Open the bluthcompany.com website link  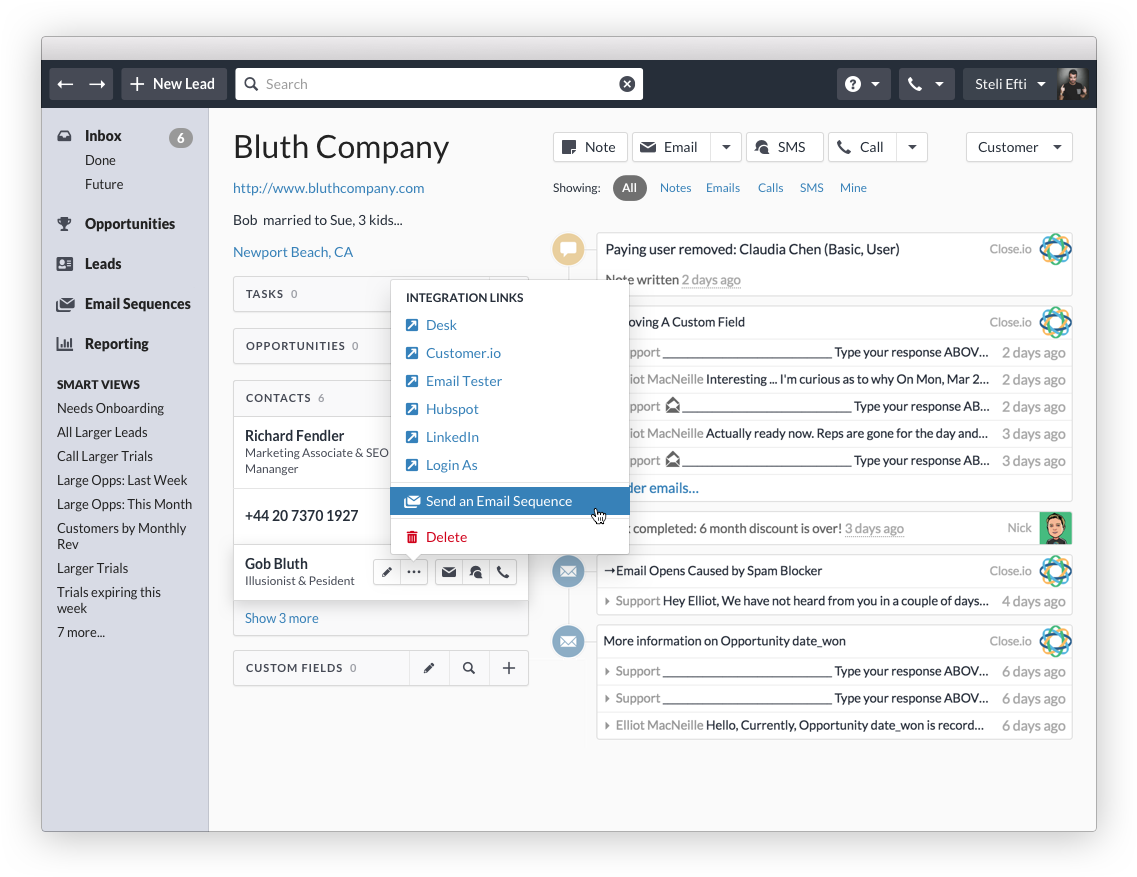click(328, 188)
